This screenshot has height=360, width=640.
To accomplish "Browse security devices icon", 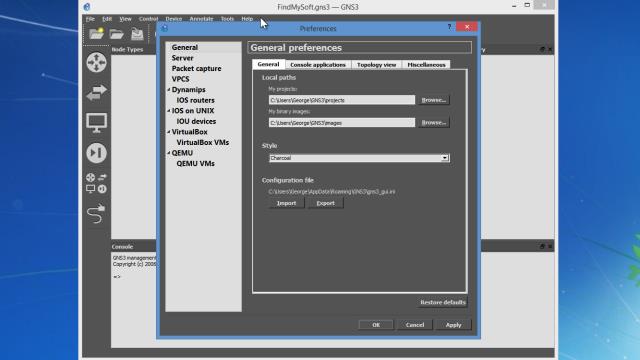I will coord(96,153).
